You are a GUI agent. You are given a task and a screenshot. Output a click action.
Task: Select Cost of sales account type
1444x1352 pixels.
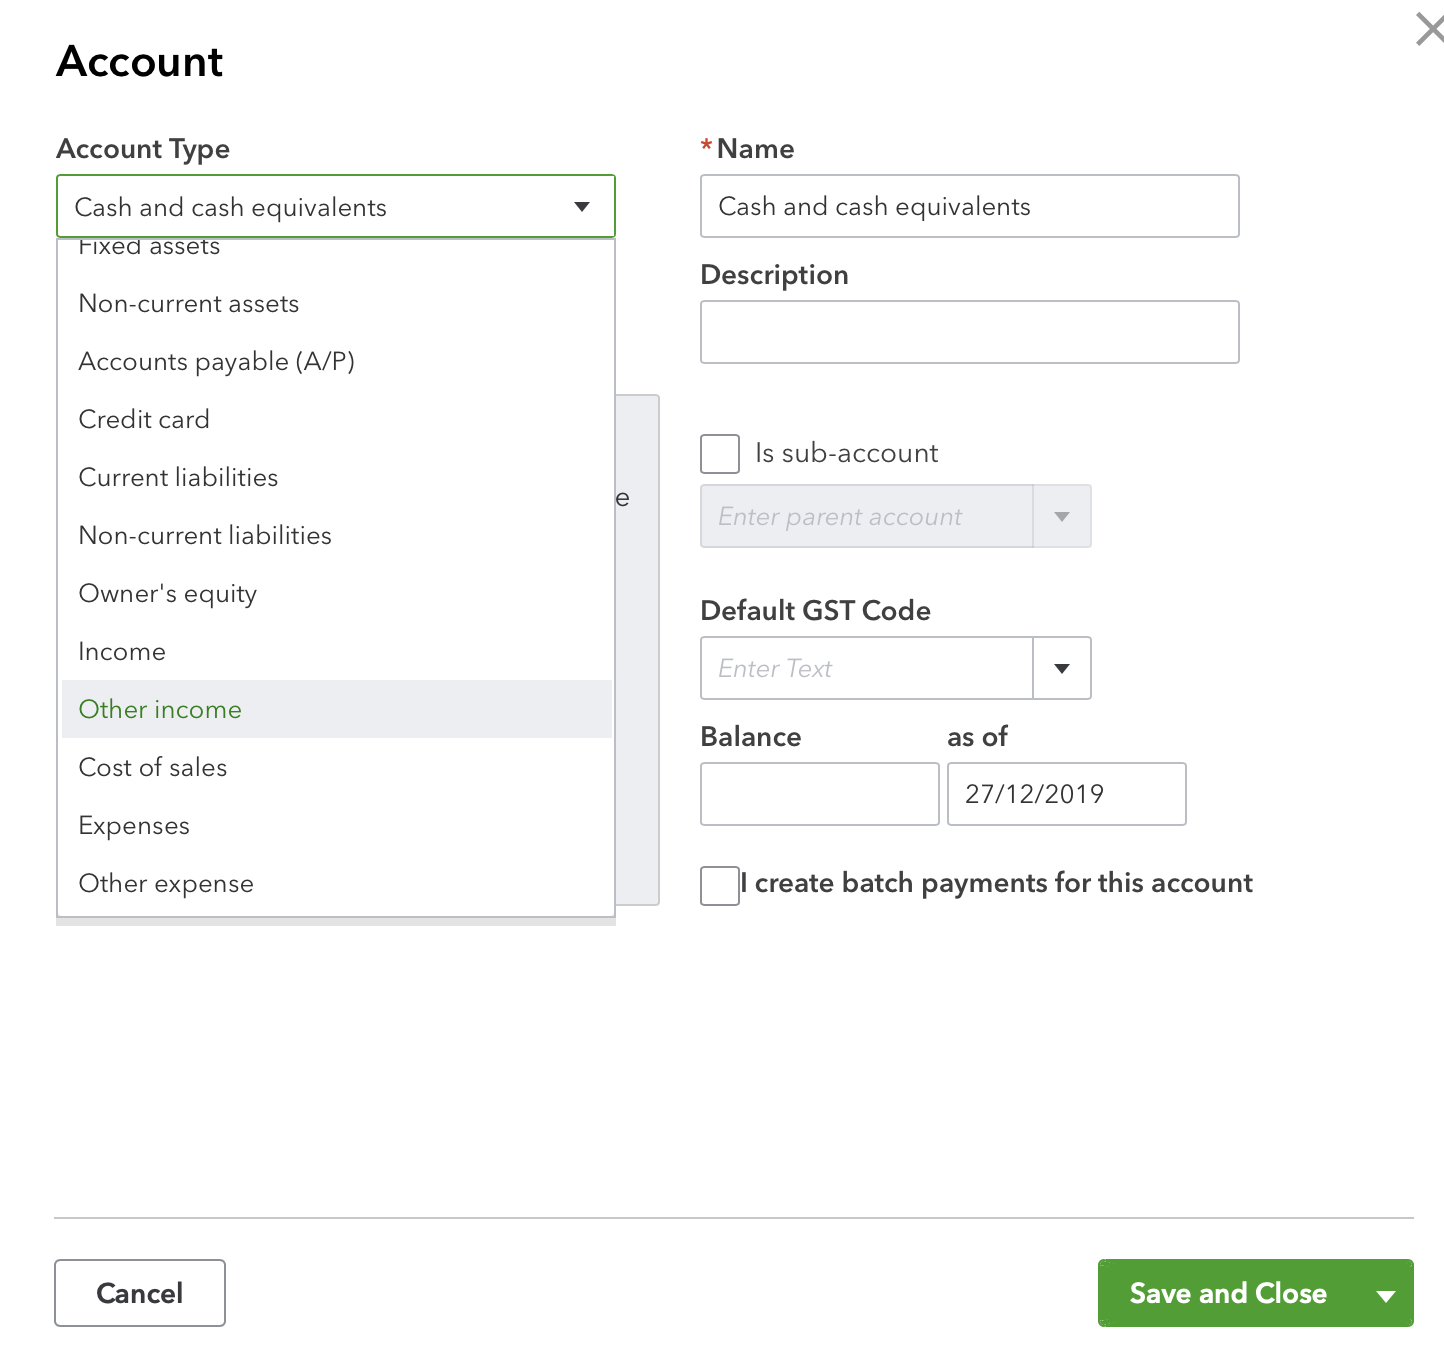coord(152,767)
